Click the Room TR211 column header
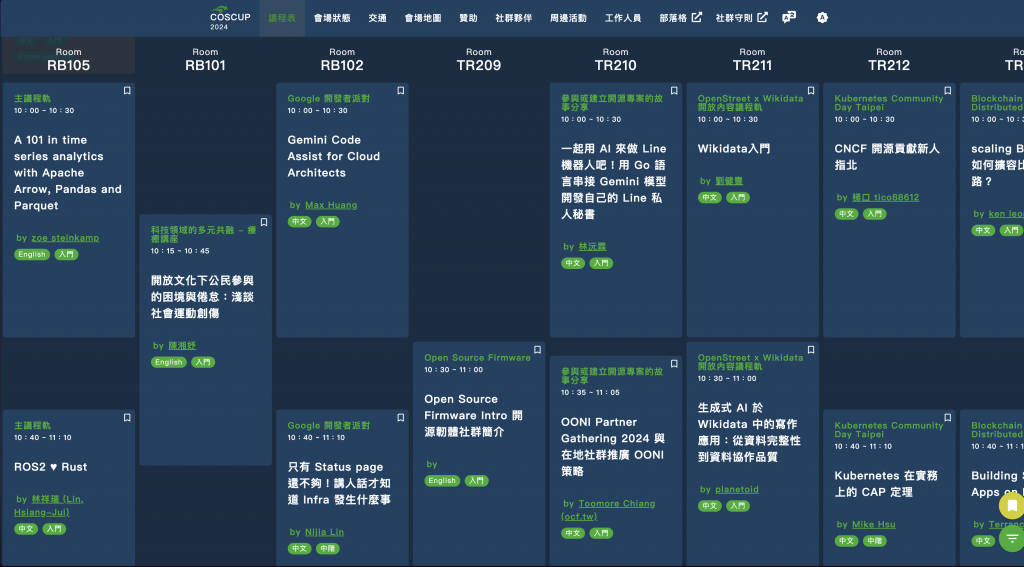 pos(752,59)
